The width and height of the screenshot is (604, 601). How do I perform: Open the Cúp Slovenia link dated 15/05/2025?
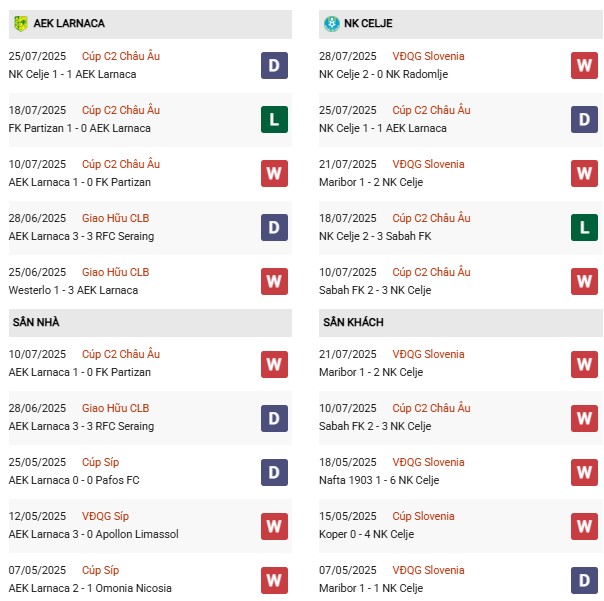423,516
